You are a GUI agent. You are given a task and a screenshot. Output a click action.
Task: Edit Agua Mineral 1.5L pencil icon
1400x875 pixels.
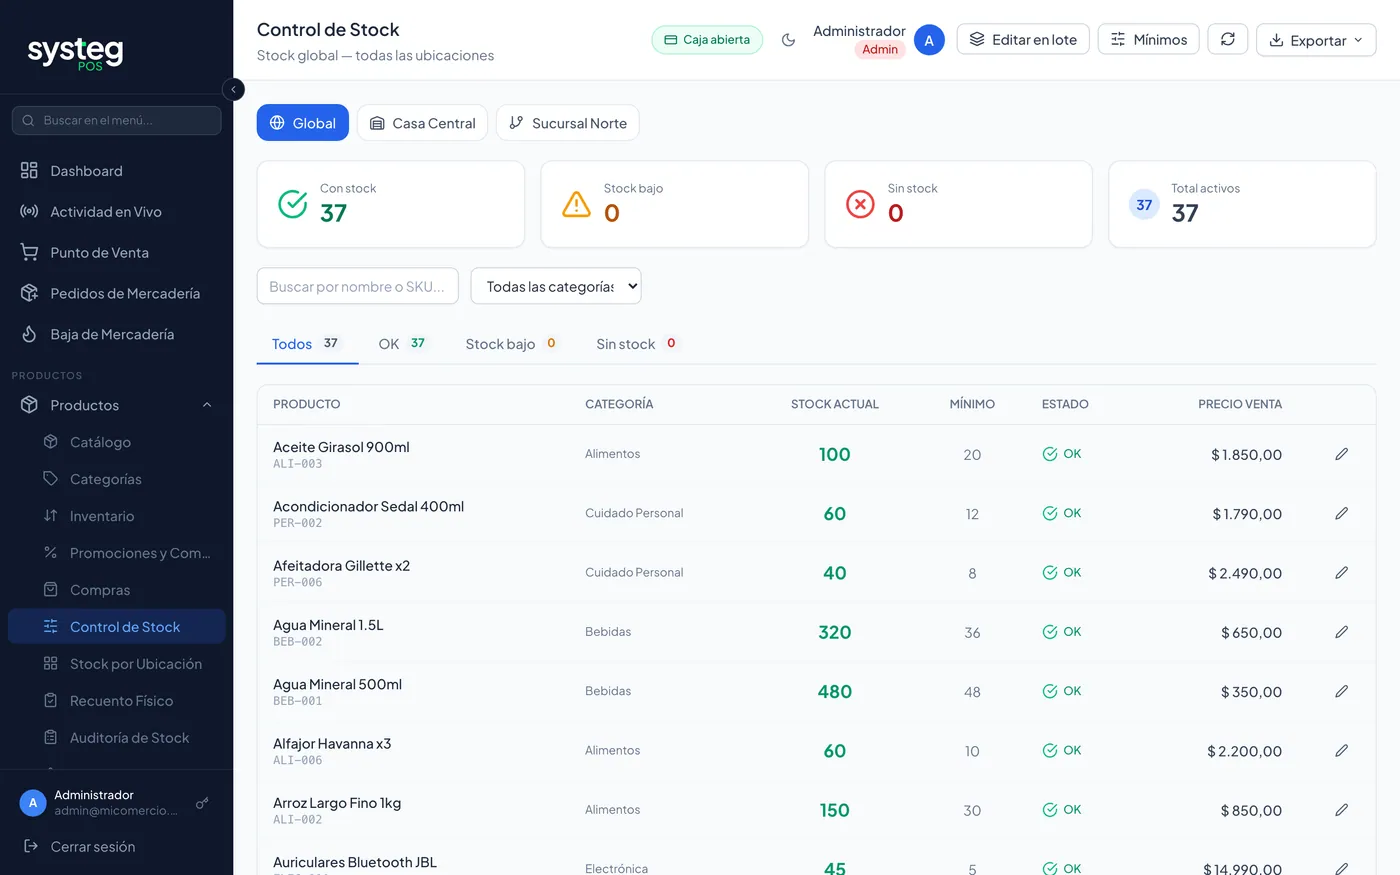pyautogui.click(x=1341, y=632)
